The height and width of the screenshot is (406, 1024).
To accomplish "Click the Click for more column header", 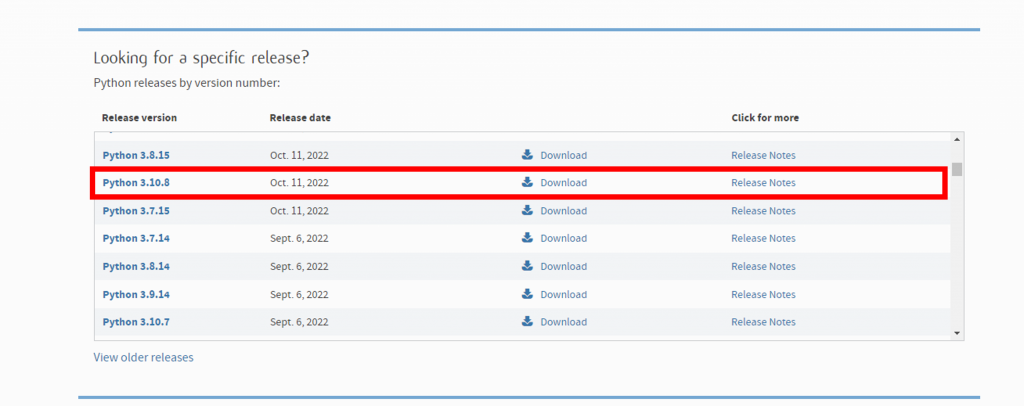I will point(765,118).
